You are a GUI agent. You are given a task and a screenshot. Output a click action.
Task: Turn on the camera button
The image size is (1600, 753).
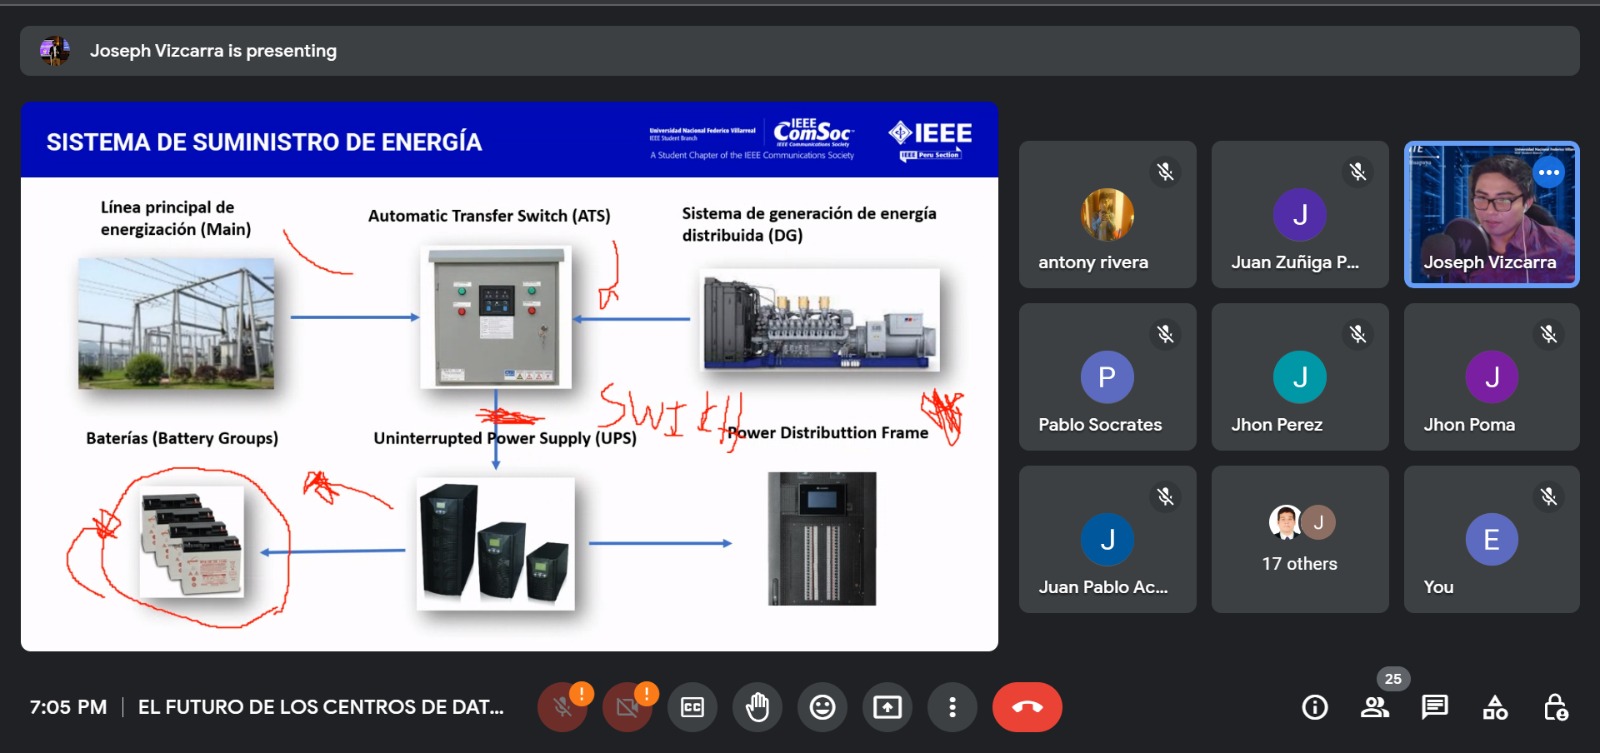(628, 708)
